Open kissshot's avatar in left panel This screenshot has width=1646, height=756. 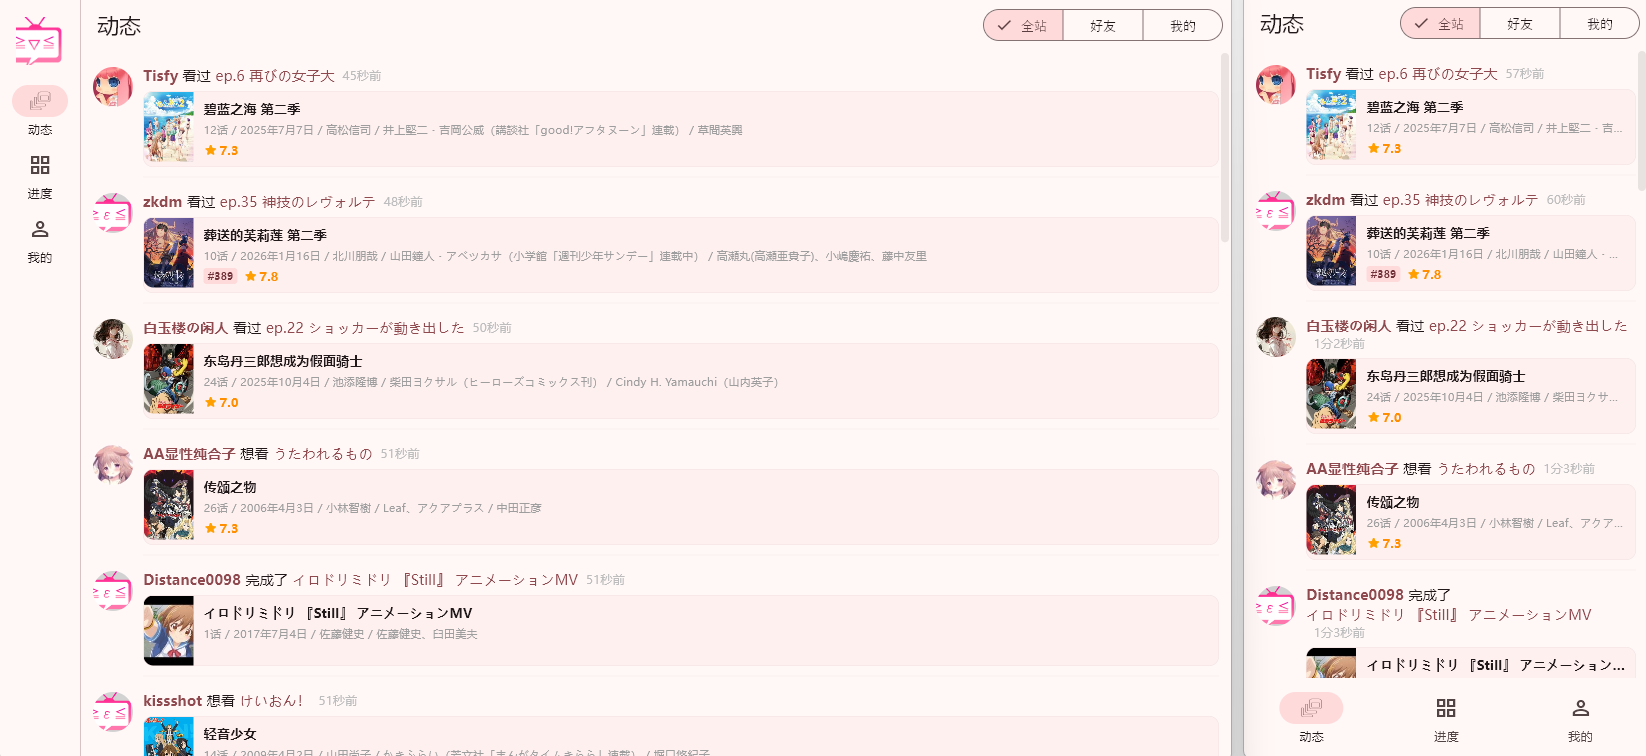[x=113, y=712]
